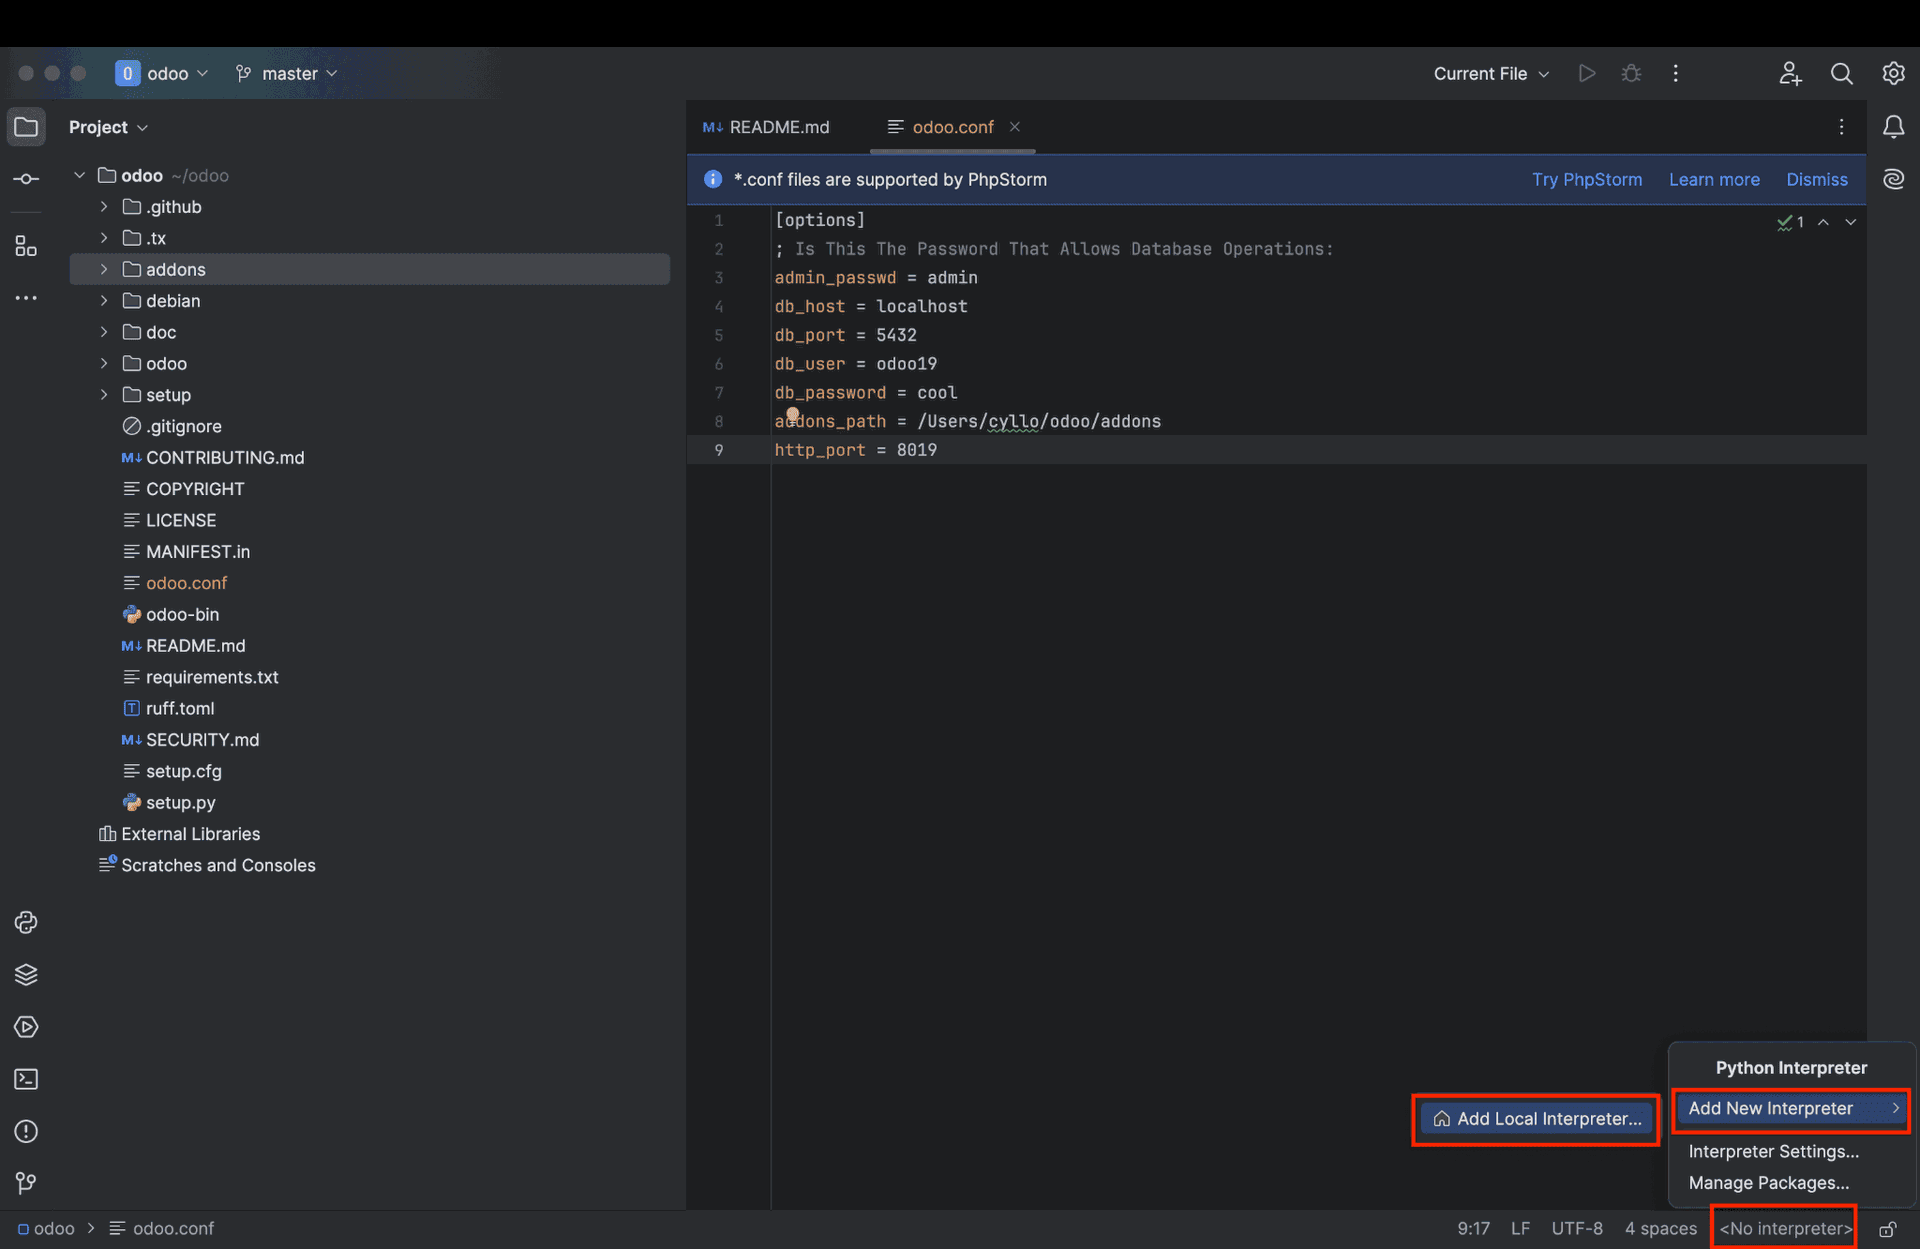
Task: Click the Try PhpStorm link
Action: (x=1586, y=180)
